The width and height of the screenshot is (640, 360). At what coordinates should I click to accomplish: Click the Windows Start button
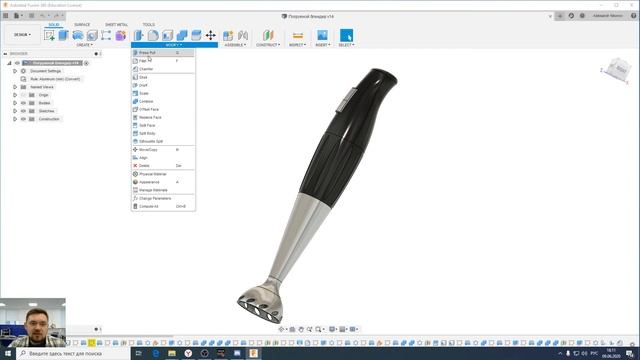(x=8, y=353)
